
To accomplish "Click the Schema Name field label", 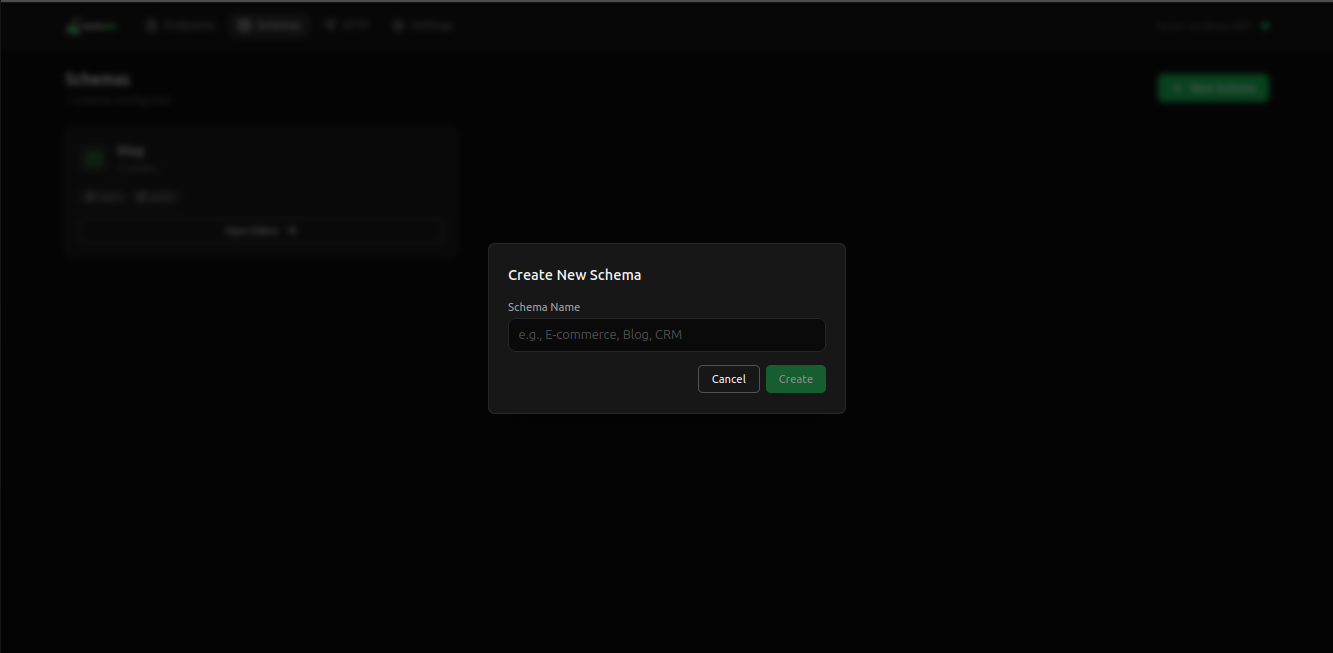I will 543,307.
